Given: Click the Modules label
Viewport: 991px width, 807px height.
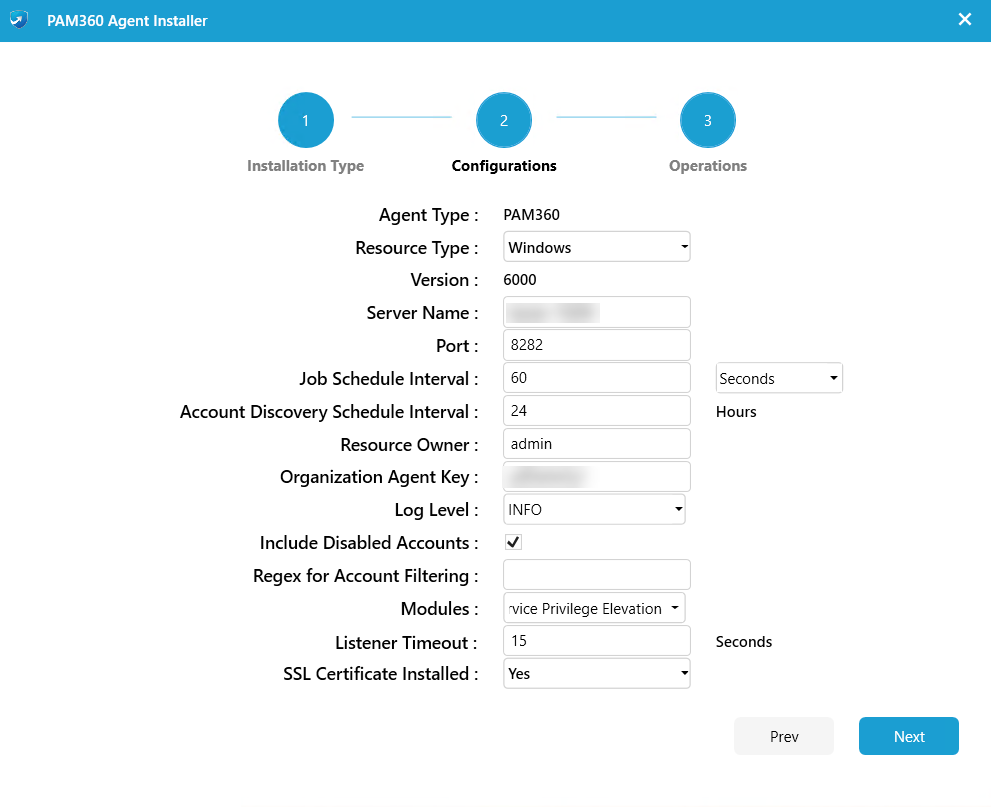Looking at the screenshot, I should [x=439, y=609].
